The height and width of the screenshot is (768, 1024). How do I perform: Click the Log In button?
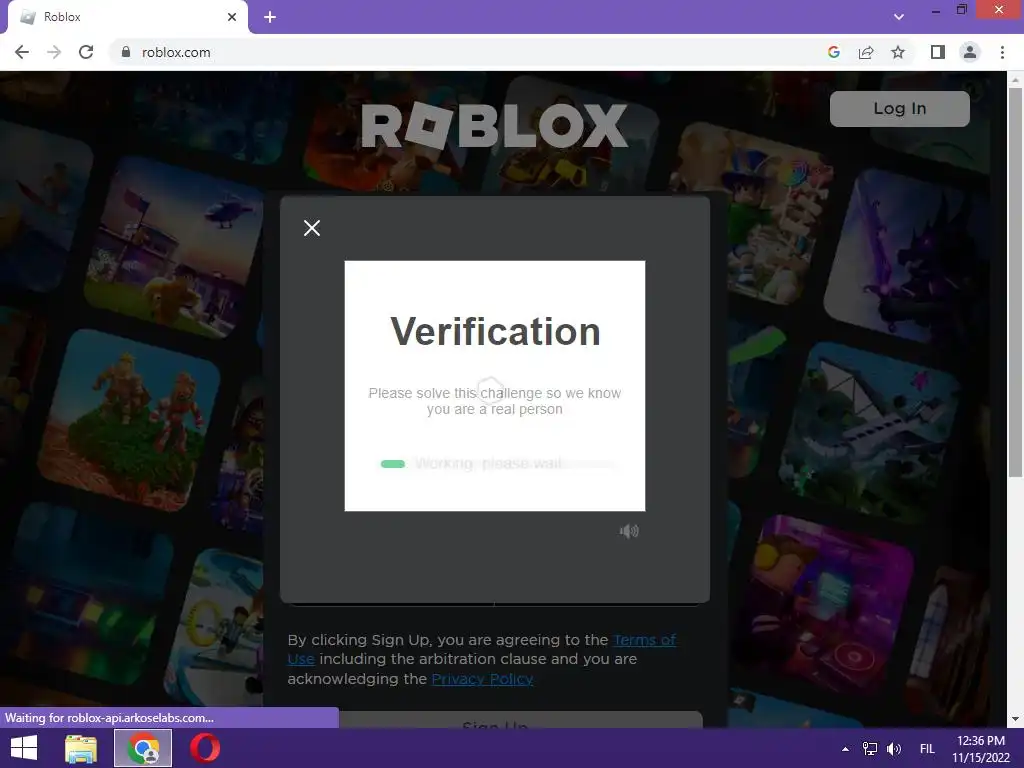pos(899,108)
